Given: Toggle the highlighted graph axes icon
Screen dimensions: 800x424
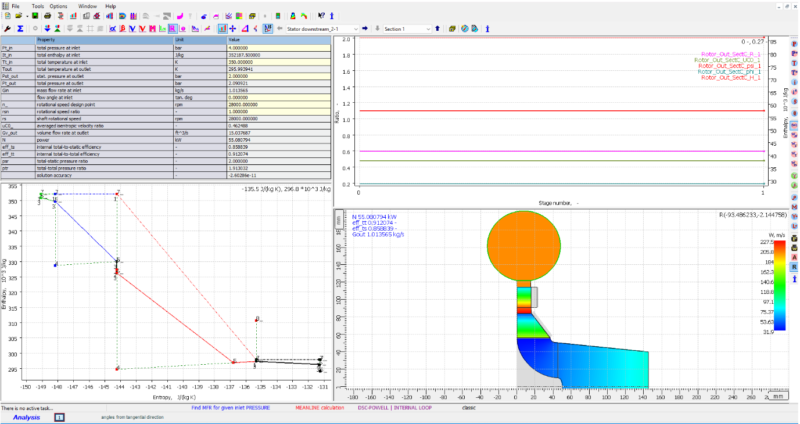Looking at the screenshot, I should click(267, 29).
